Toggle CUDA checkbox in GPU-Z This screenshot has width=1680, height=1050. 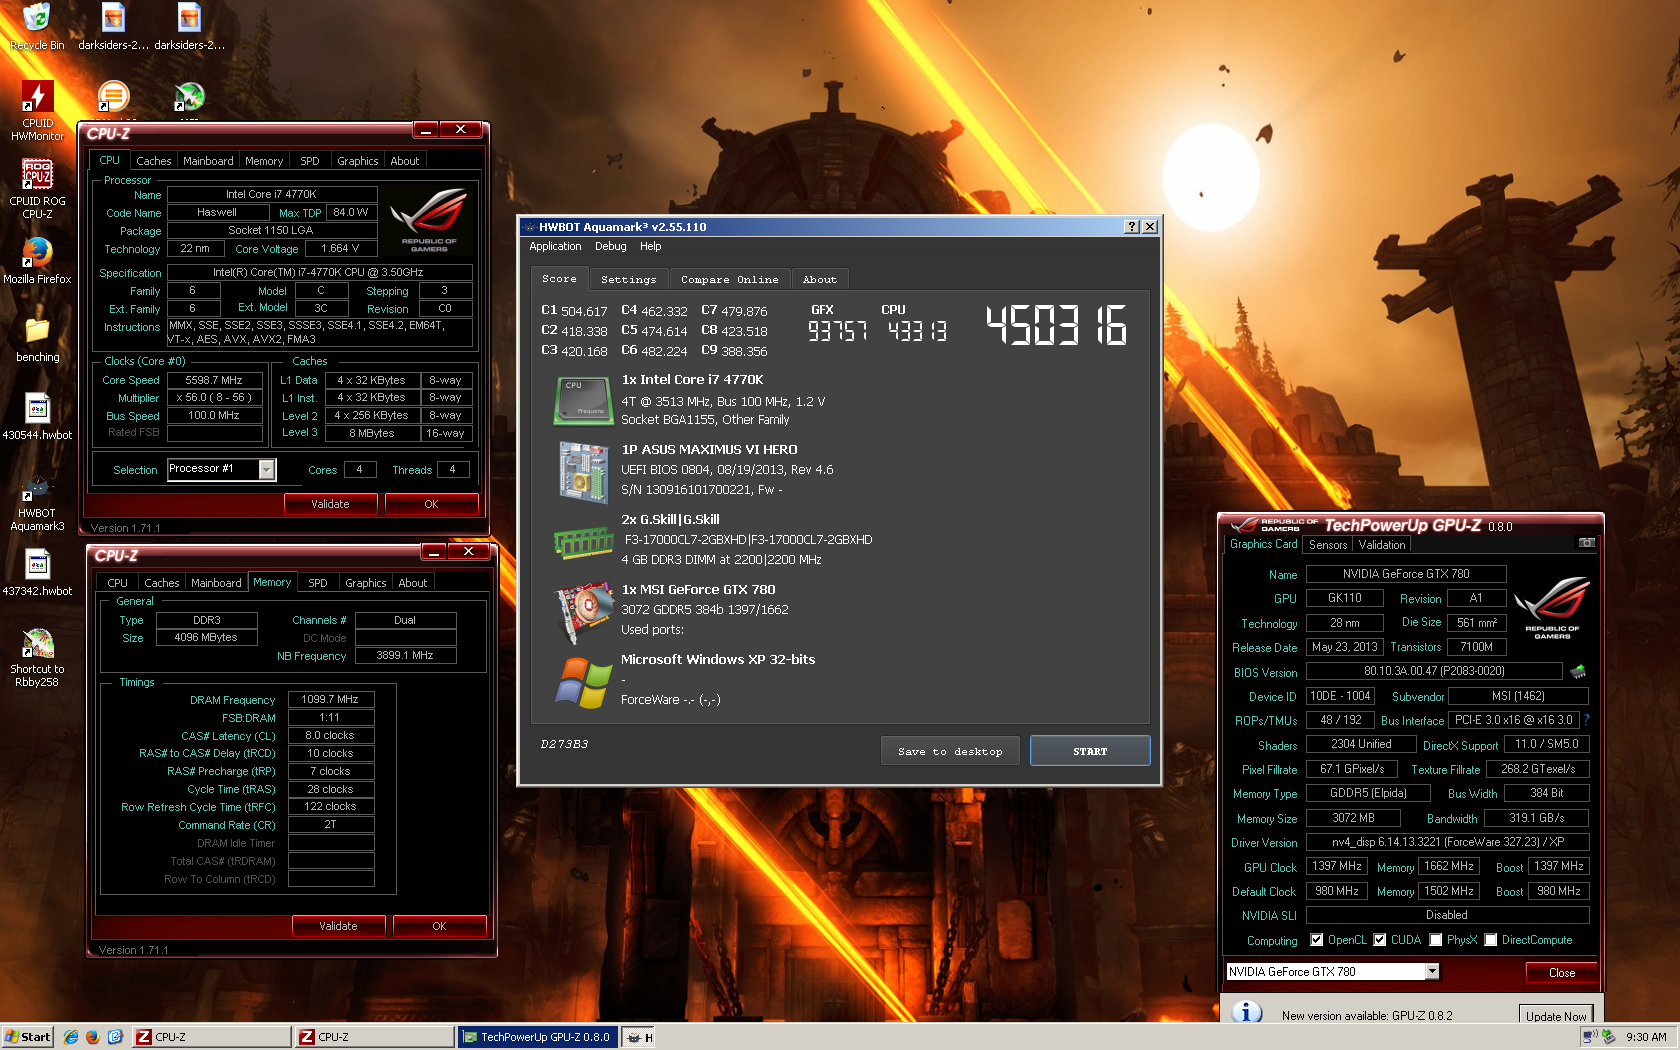pyautogui.click(x=1380, y=940)
